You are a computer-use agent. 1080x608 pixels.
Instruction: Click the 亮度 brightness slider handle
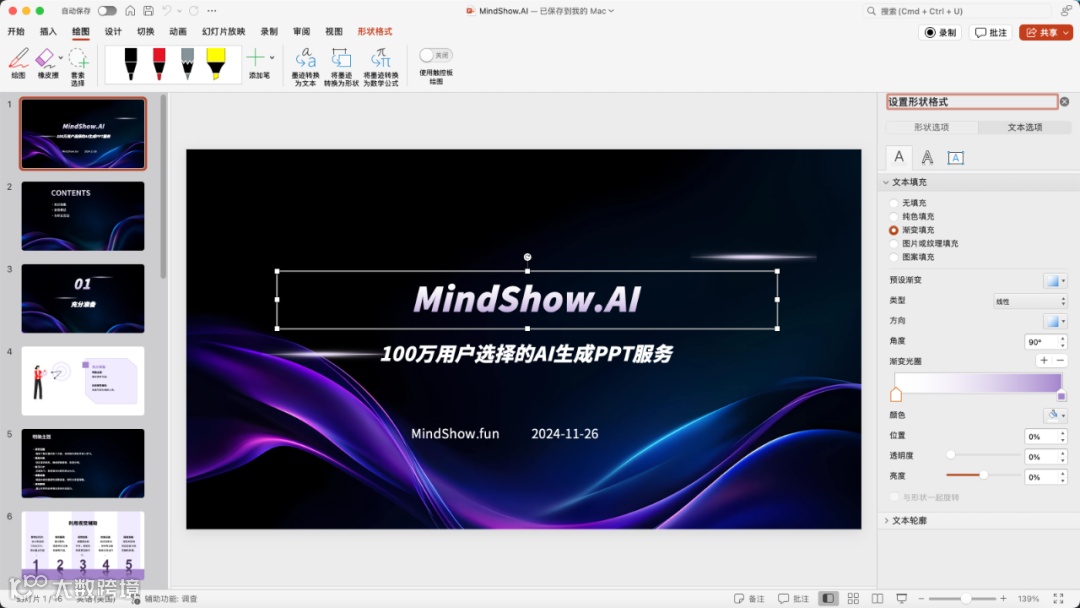[x=984, y=475]
